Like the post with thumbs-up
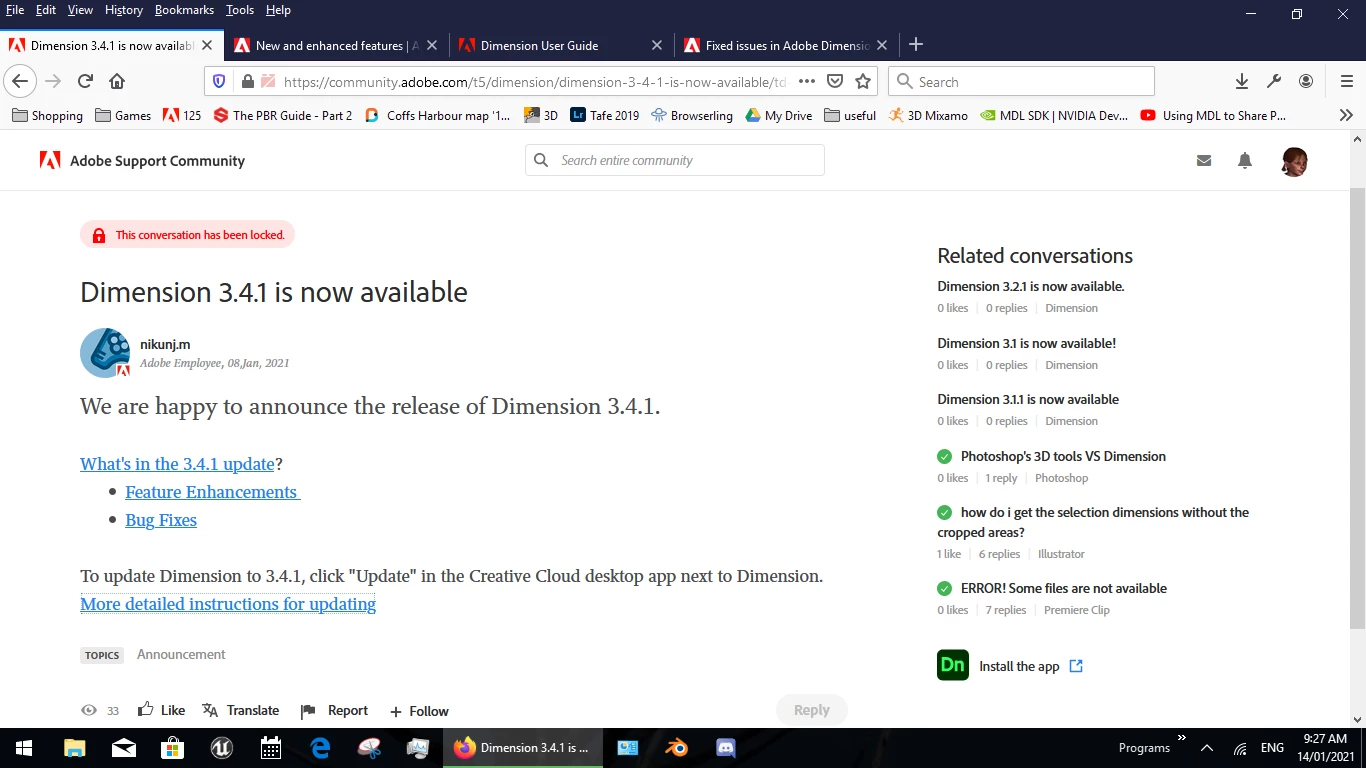The height and width of the screenshot is (768, 1366). 161,710
